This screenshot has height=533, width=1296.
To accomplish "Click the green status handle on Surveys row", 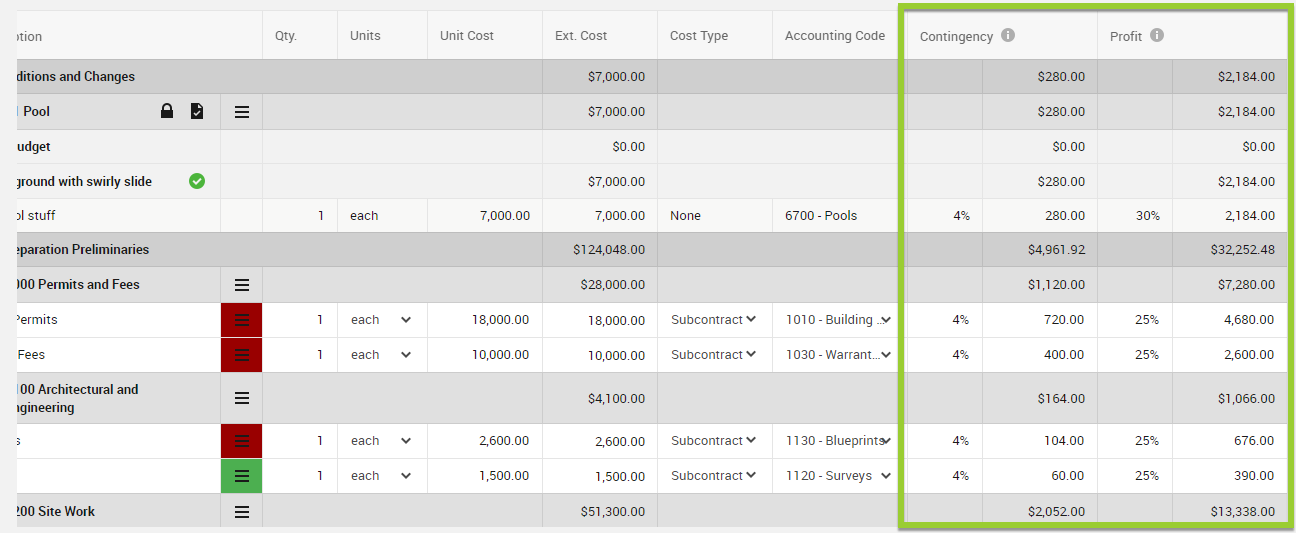I will tap(242, 476).
